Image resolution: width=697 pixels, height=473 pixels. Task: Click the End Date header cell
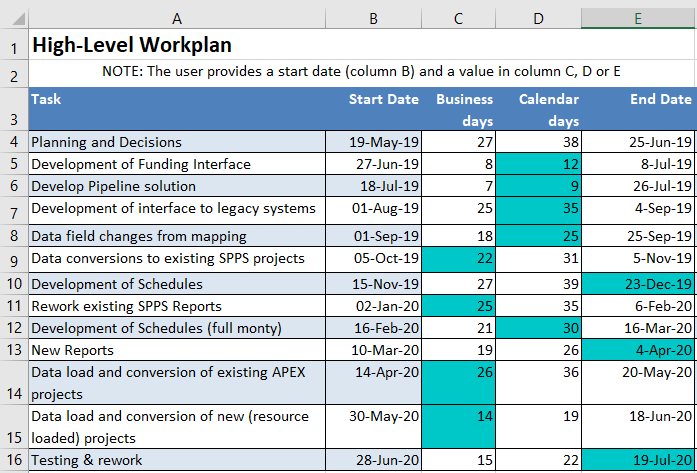pyautogui.click(x=638, y=109)
